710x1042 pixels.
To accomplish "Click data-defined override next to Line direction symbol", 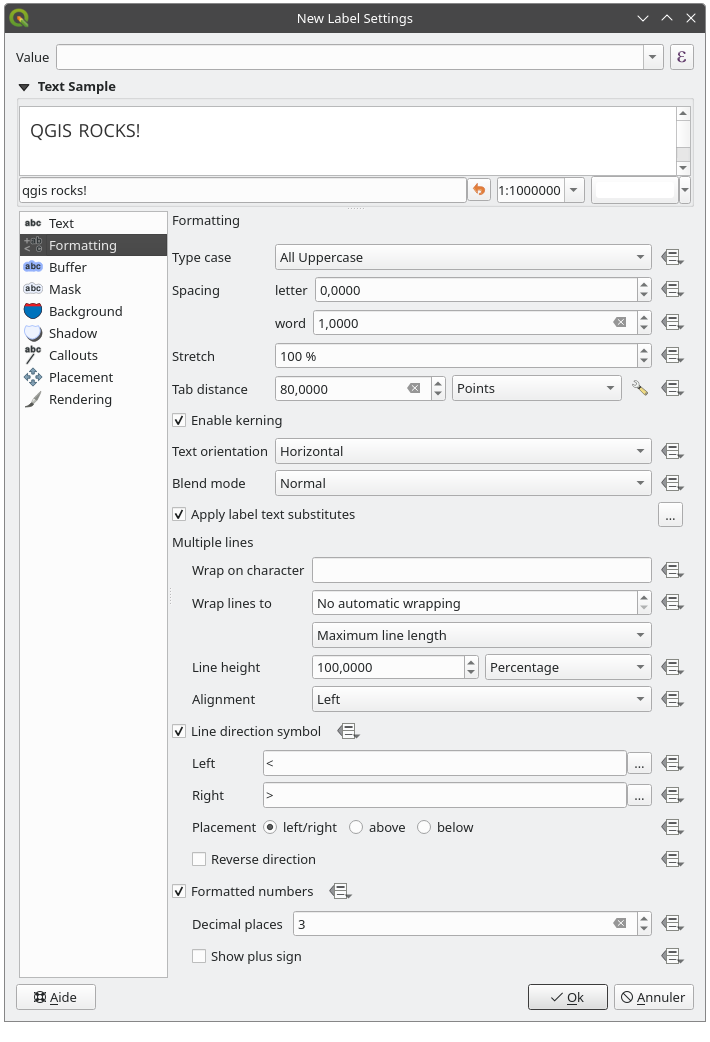I will pos(348,732).
